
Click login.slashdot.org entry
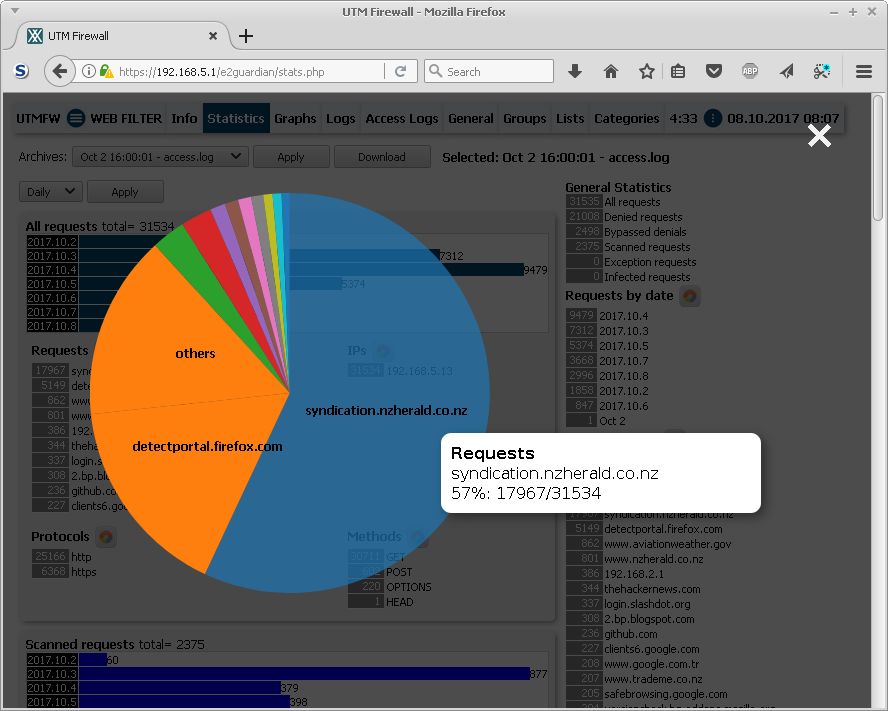pyautogui.click(x=647, y=604)
